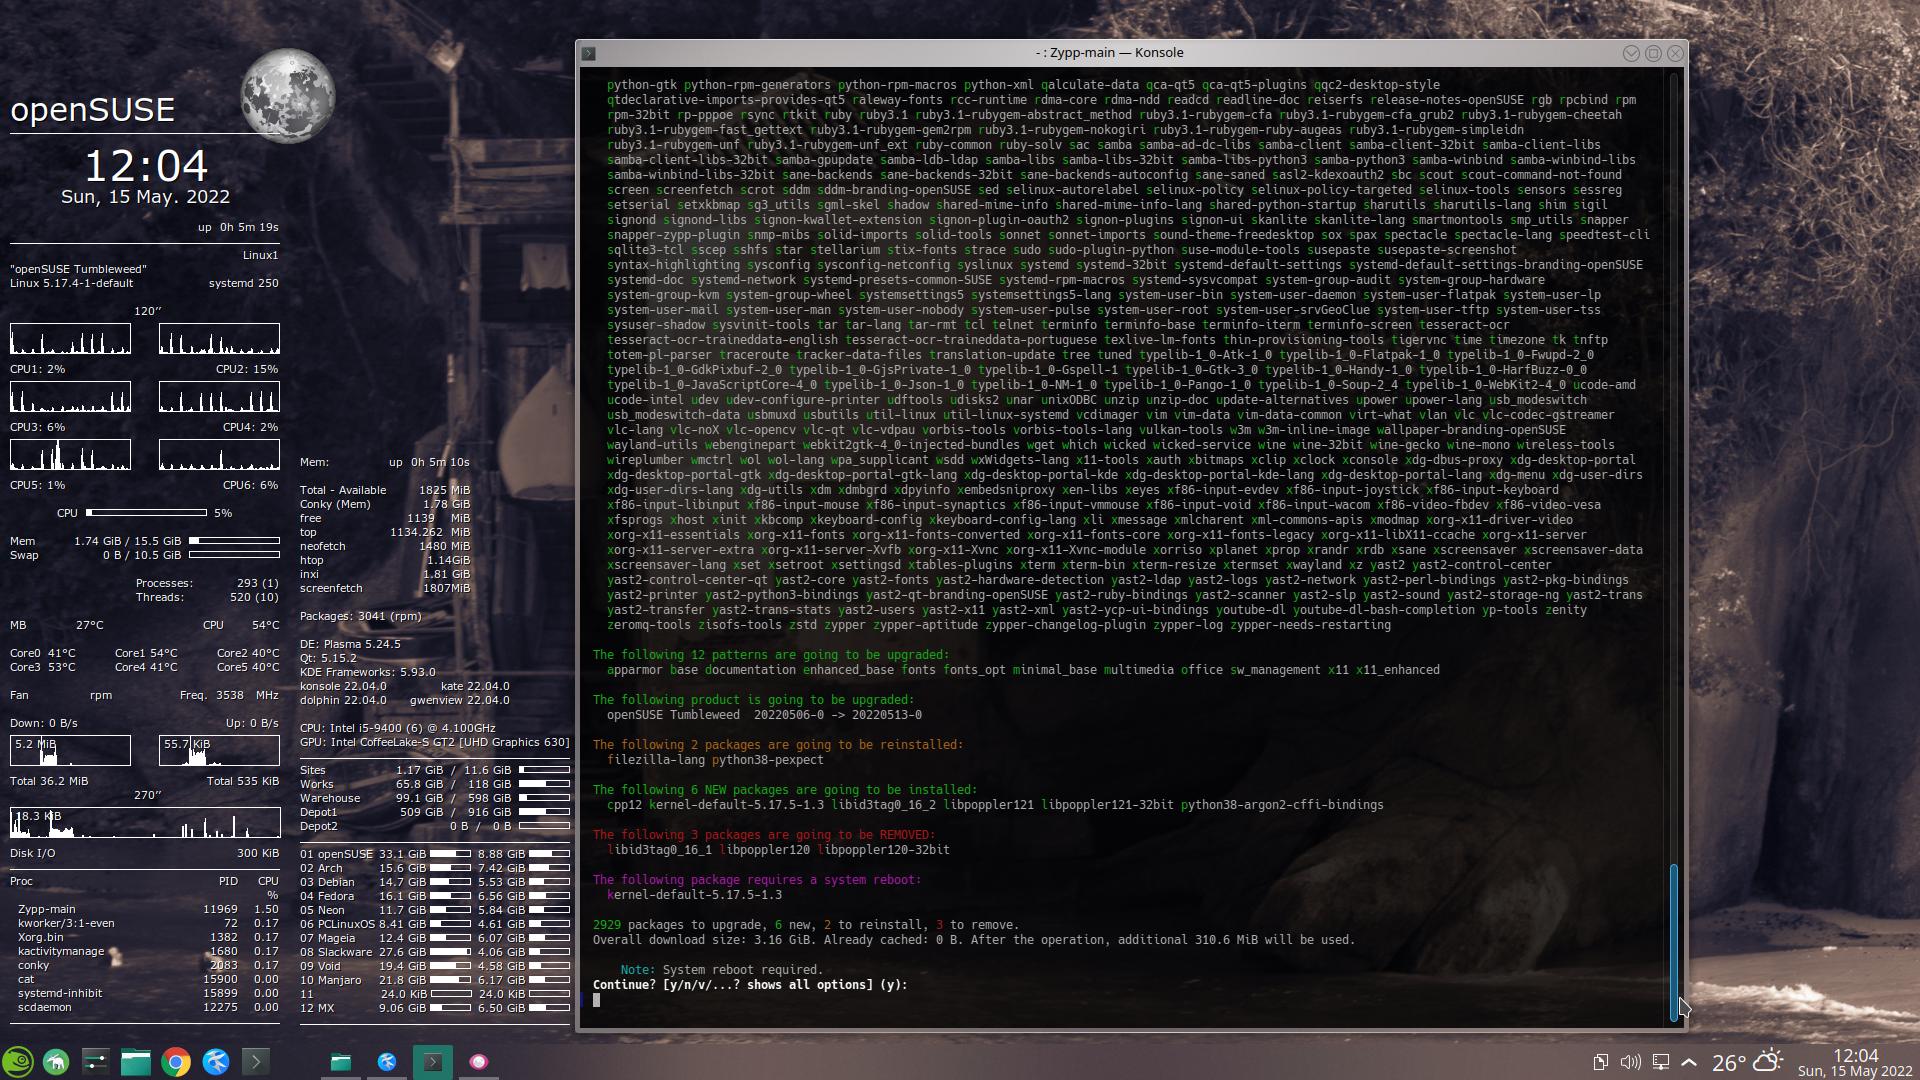Viewport: 1920px width, 1080px height.
Task: Click 'GPU: Intel CoffeeLake-S GT2' line
Action: click(435, 742)
